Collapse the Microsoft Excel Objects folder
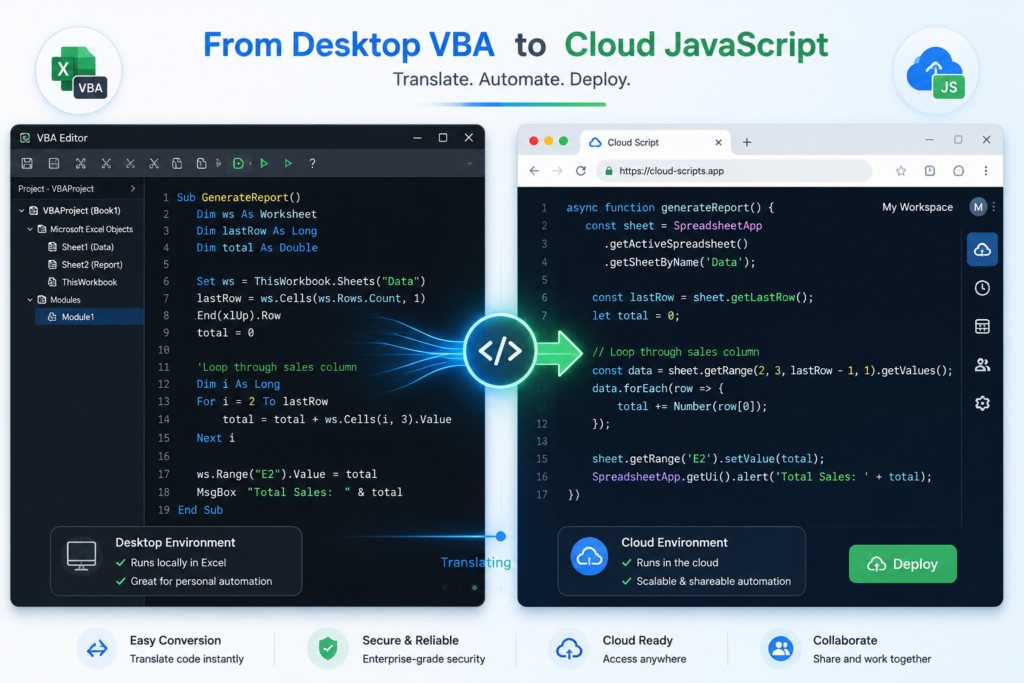Screen dimensions: 1024x683 pyautogui.click(x=30, y=229)
